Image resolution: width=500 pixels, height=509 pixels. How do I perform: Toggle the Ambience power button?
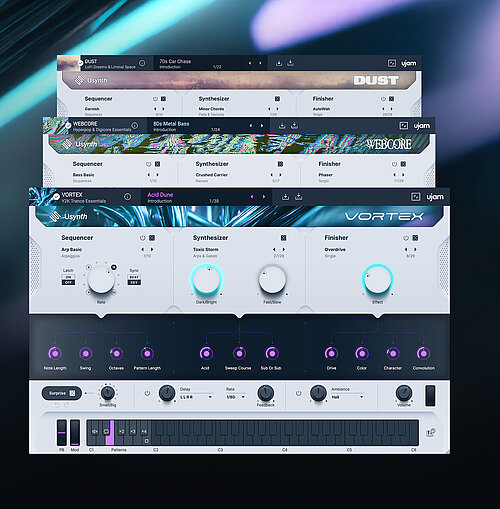(299, 393)
